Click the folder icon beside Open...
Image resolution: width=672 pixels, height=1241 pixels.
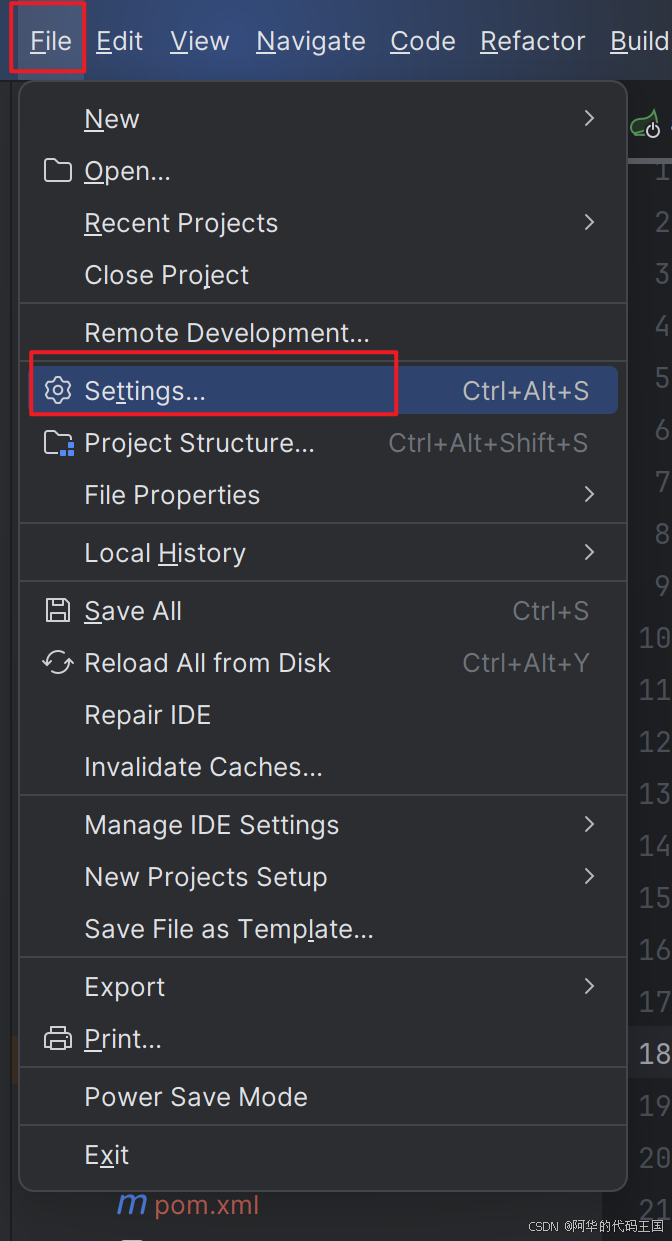[58, 171]
